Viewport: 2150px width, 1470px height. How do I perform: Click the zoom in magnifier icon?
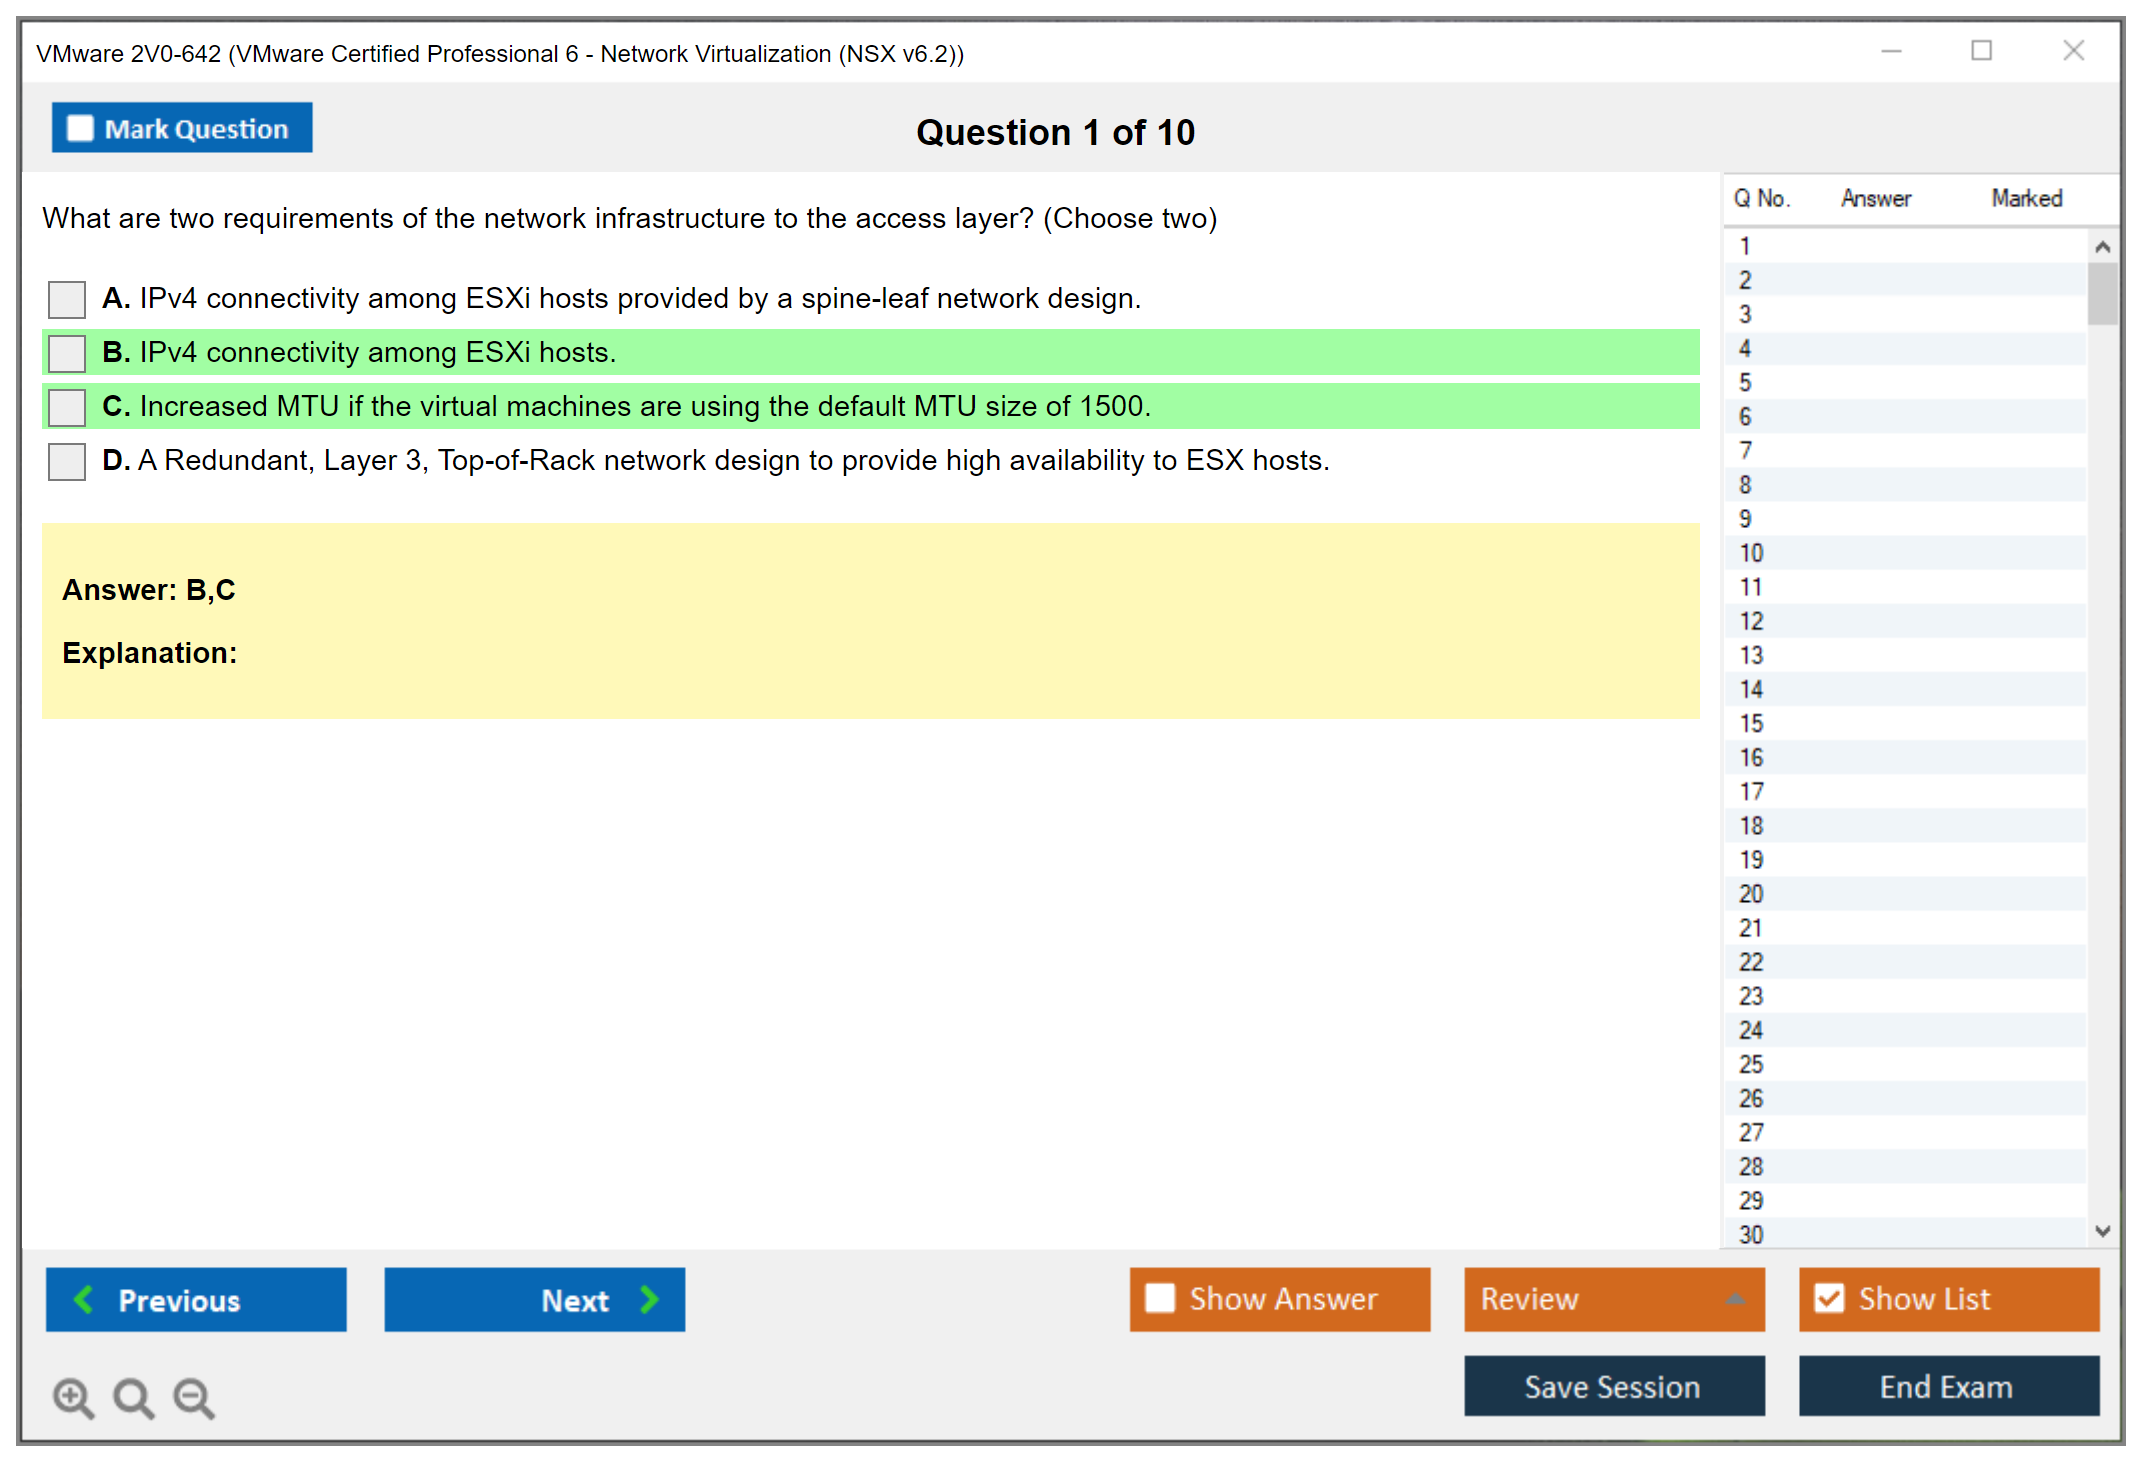[x=73, y=1397]
